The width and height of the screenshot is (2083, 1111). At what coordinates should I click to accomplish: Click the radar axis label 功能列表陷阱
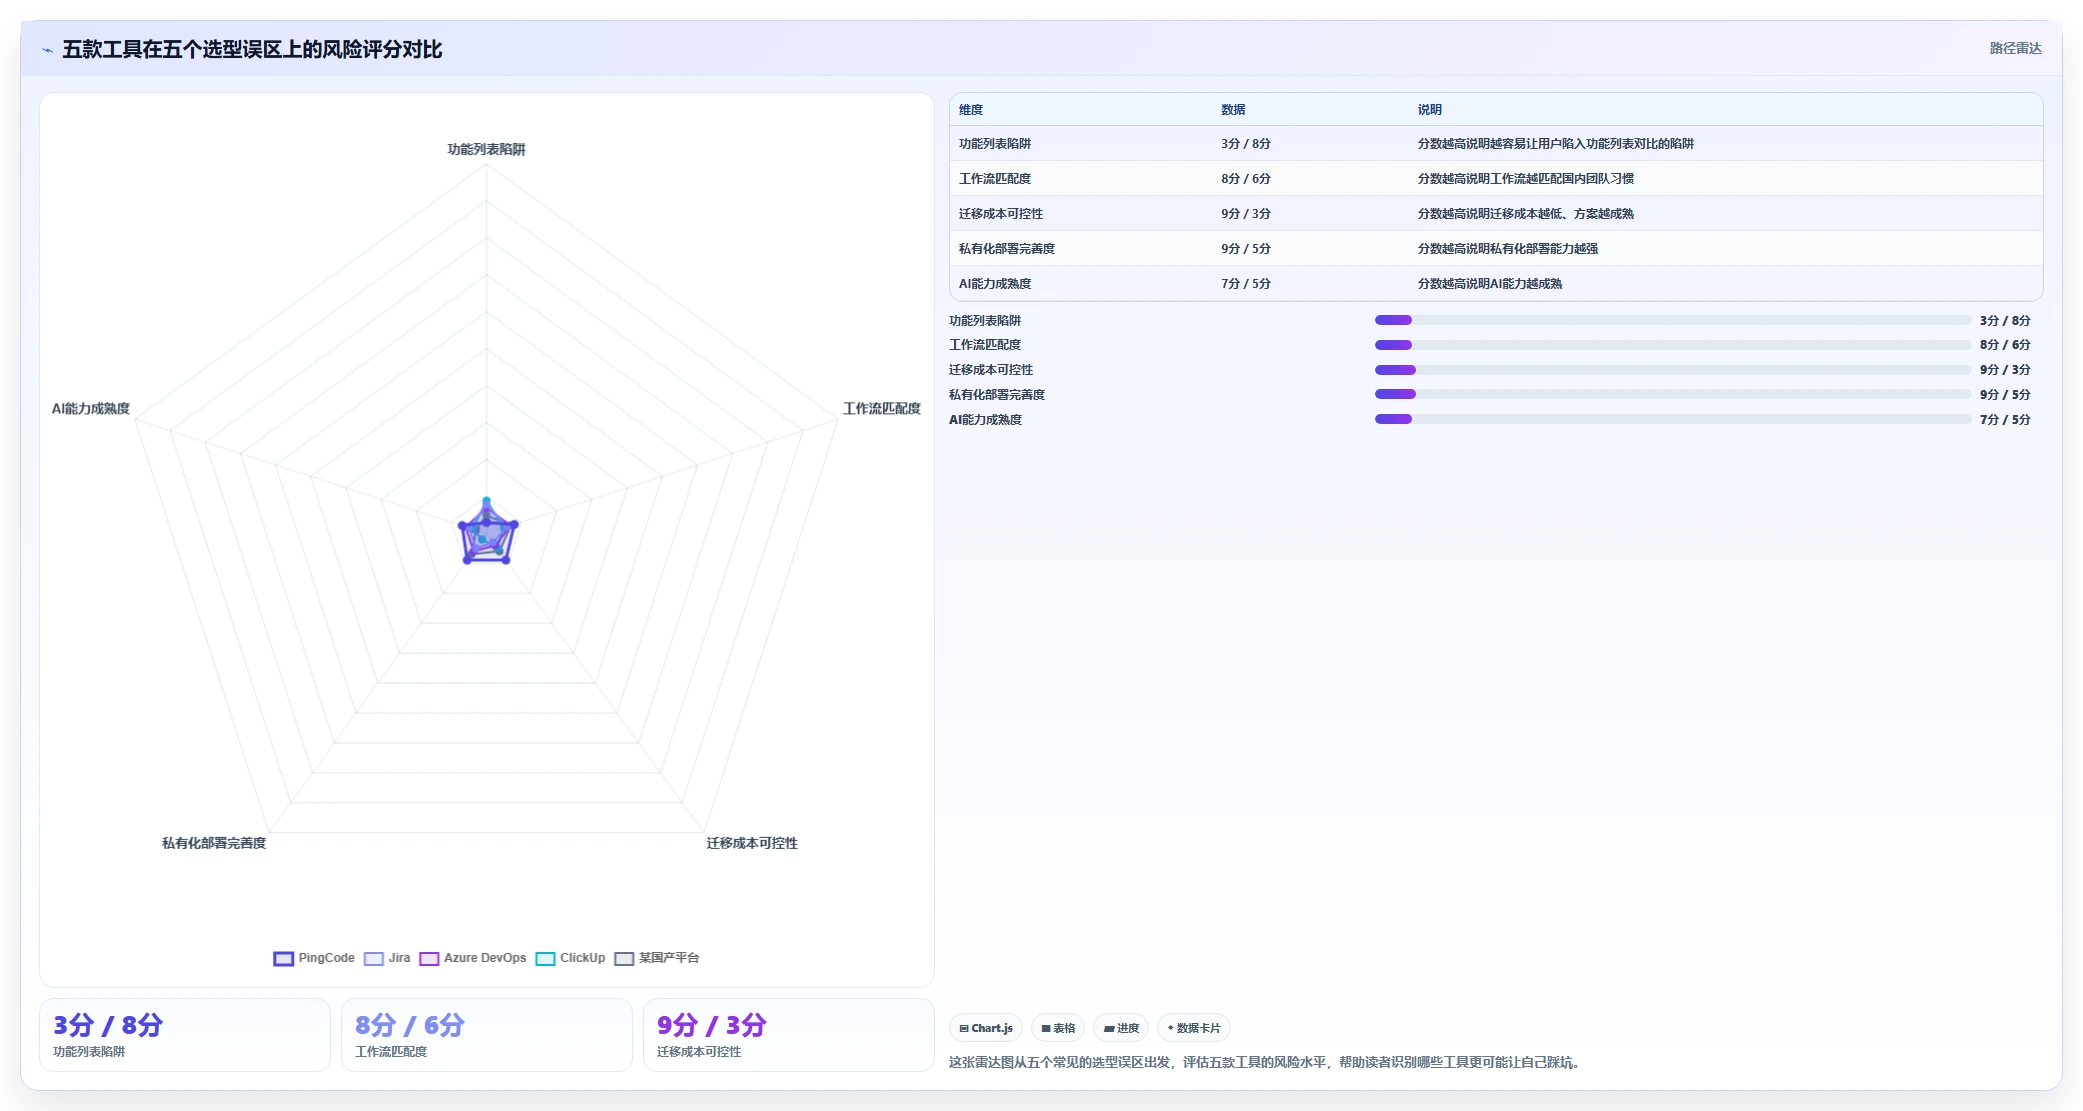coord(487,149)
